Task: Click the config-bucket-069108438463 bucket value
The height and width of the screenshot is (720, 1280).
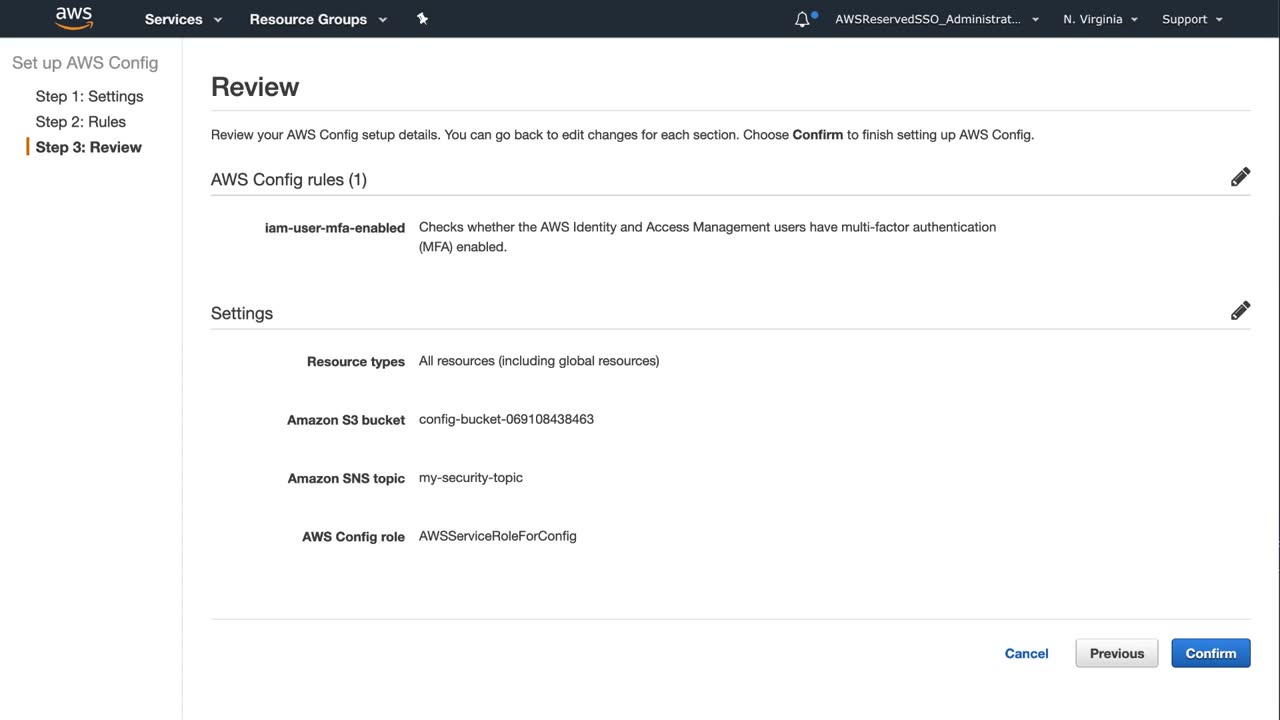Action: 506,419
